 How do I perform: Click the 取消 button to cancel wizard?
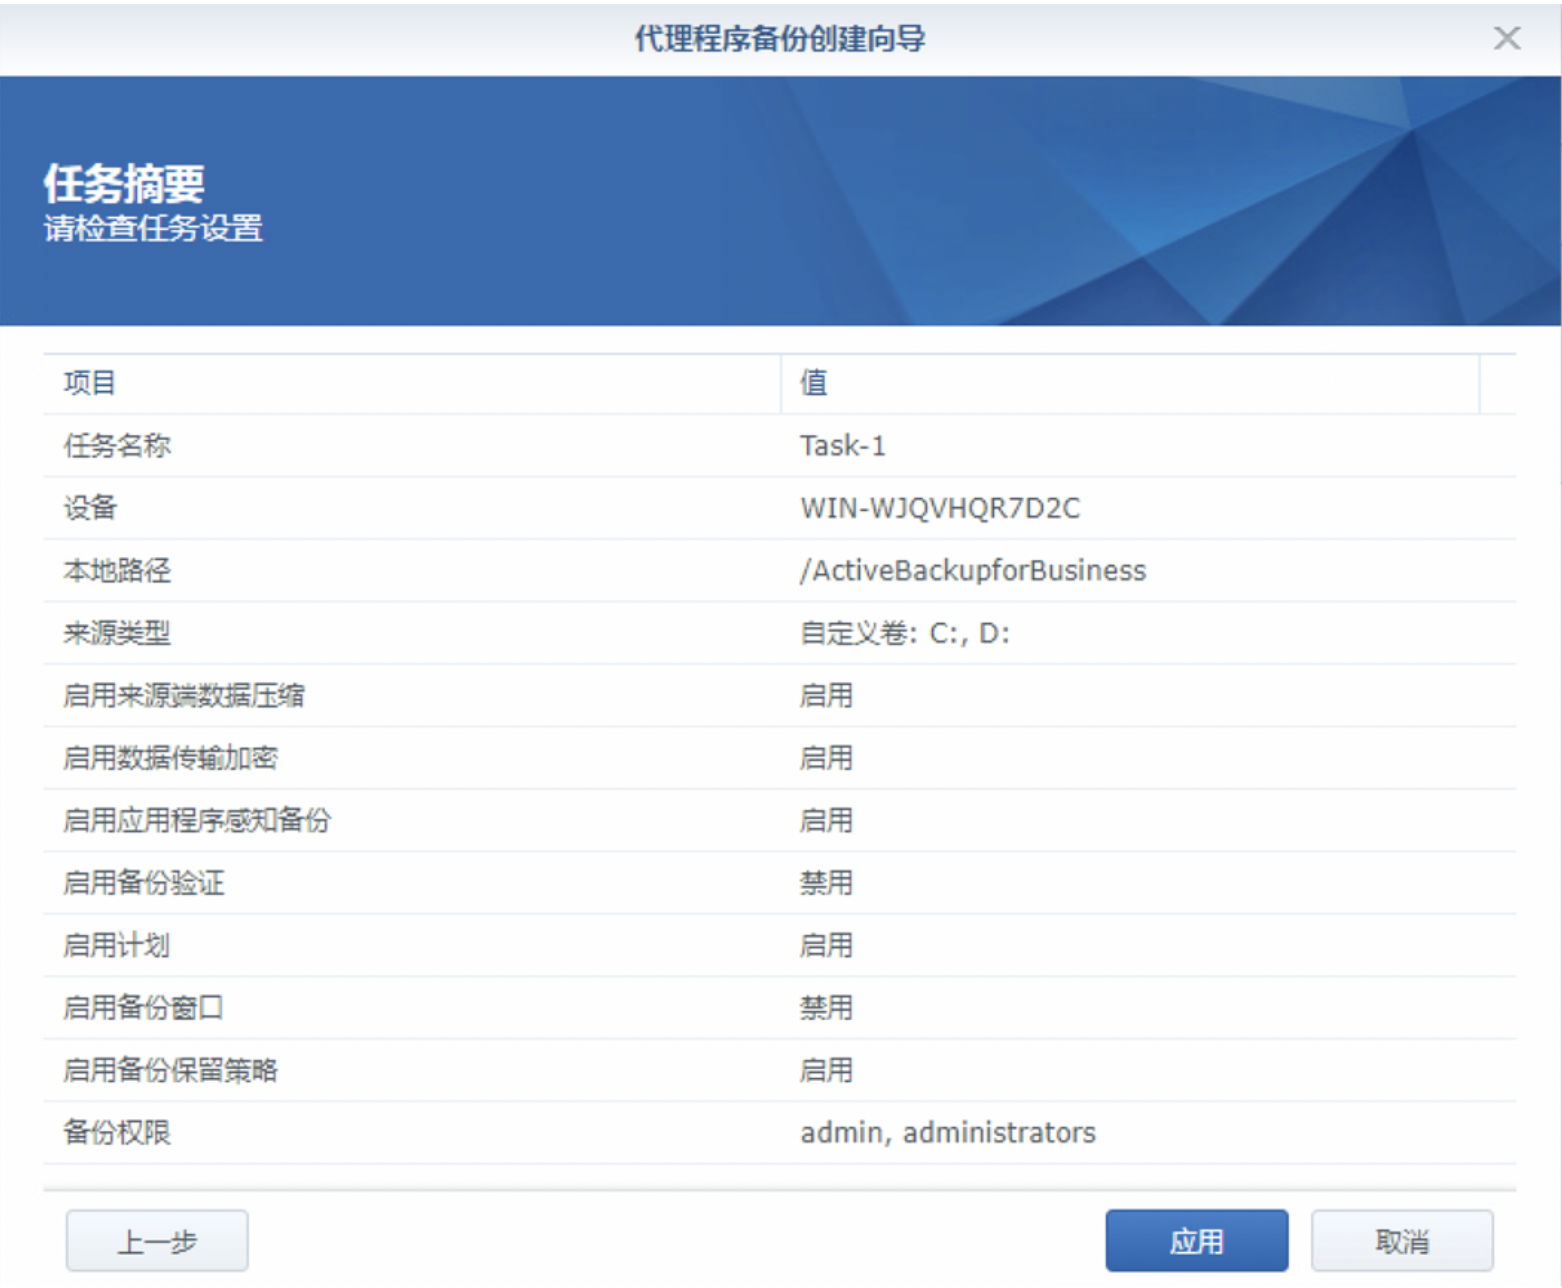coord(1400,1240)
